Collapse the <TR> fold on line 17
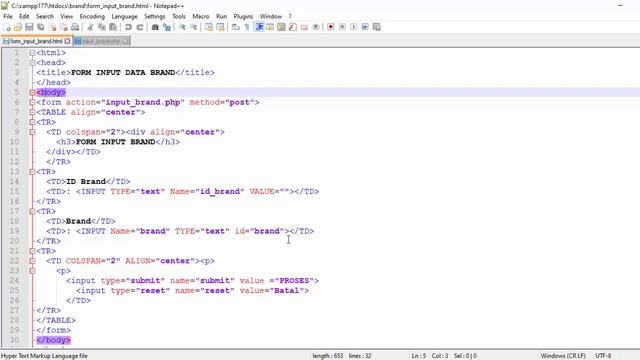The height and width of the screenshot is (360, 640). click(x=32, y=211)
